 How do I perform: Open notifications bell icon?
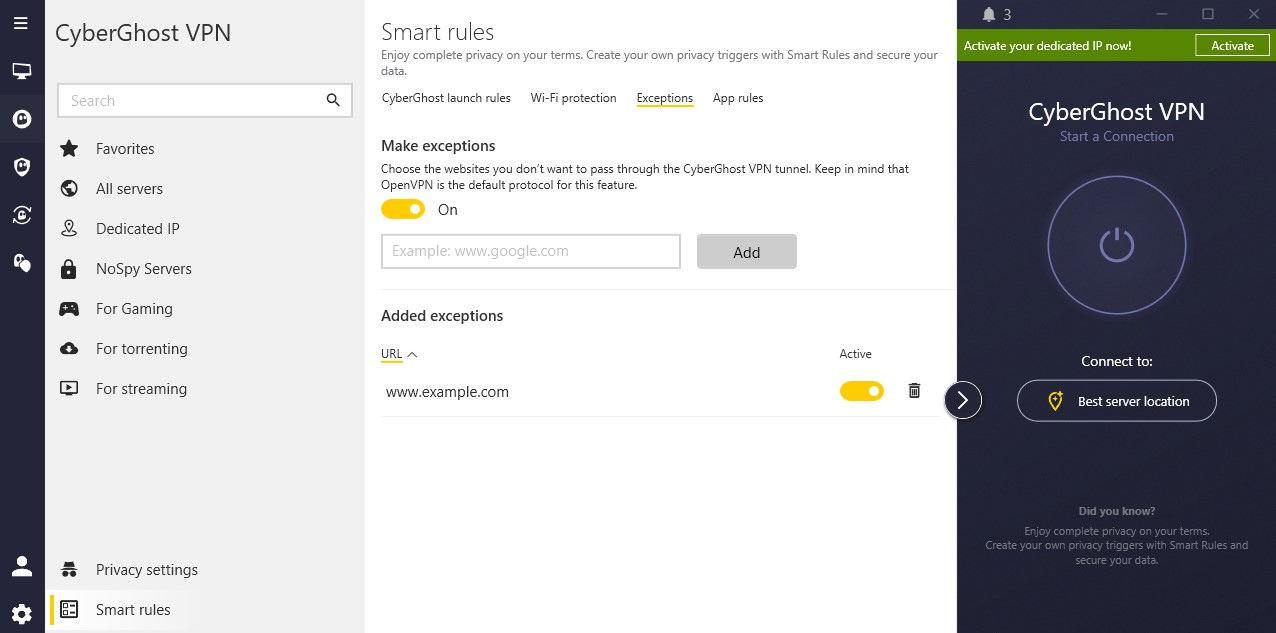[x=989, y=15]
